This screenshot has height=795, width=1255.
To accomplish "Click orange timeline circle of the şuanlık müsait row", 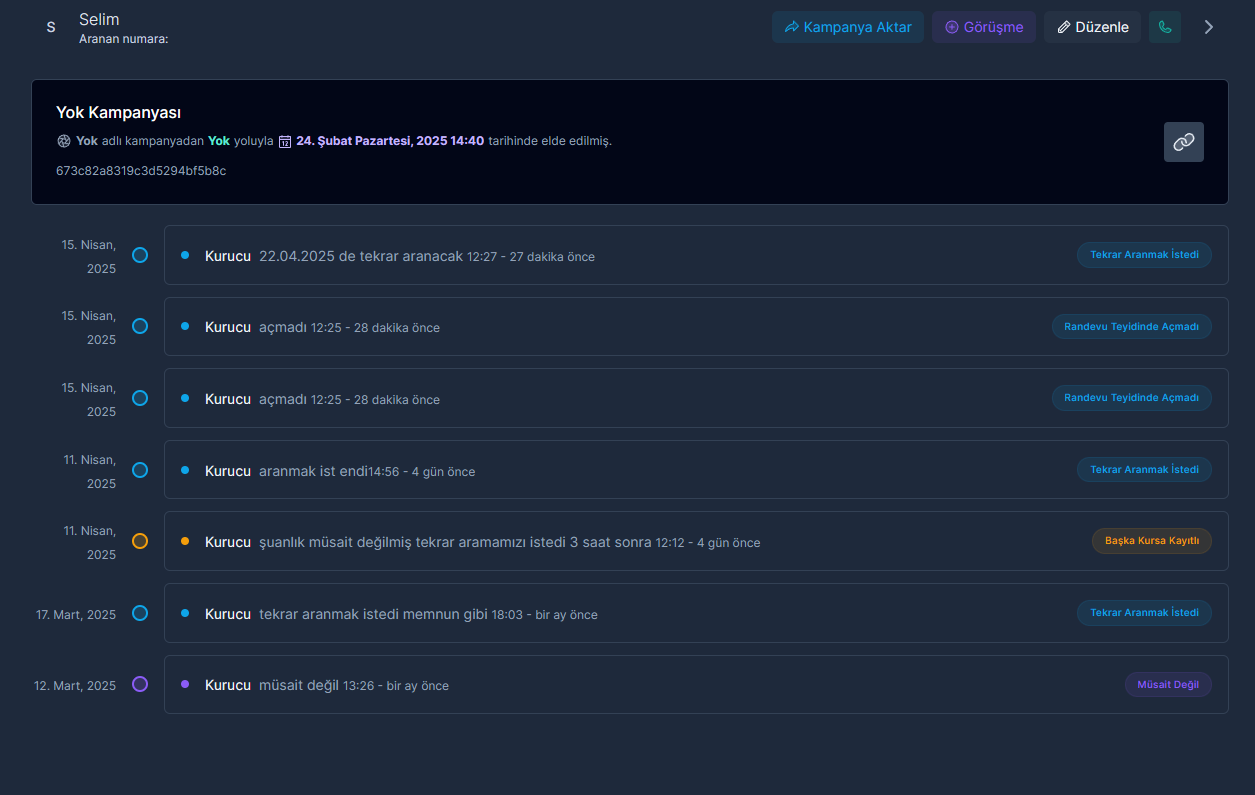I will click(x=140, y=541).
